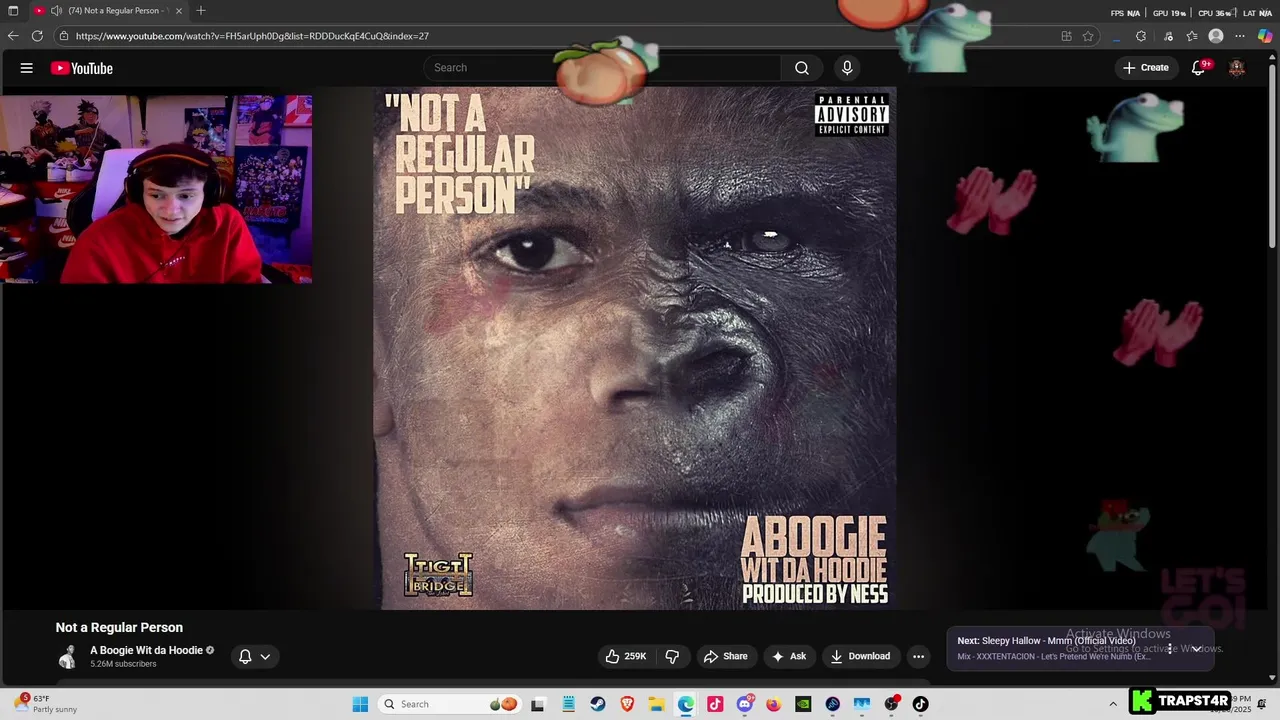
Task: Open the Edge favorites list icon
Action: pos(1192,36)
